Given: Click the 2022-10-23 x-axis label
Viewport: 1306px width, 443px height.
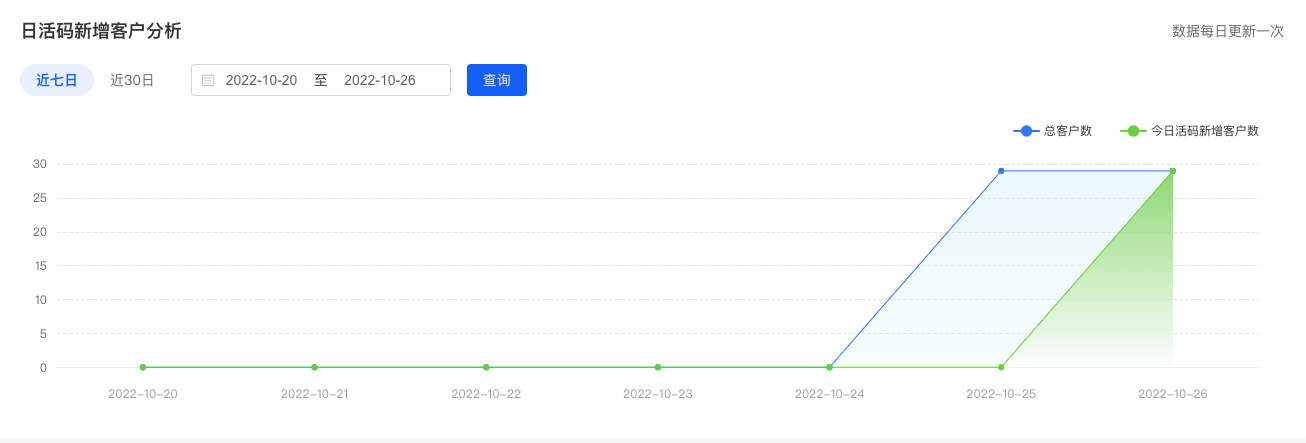Looking at the screenshot, I should pos(658,394).
